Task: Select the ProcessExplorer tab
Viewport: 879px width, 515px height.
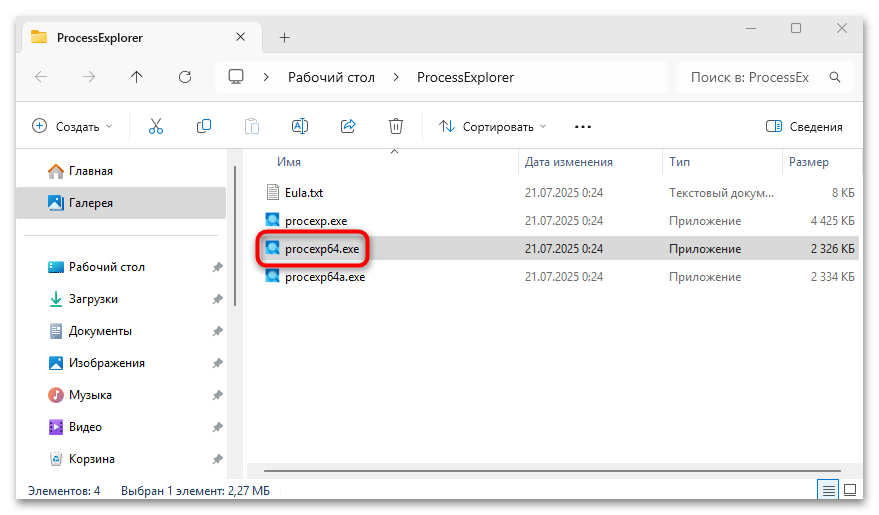Action: (x=141, y=38)
